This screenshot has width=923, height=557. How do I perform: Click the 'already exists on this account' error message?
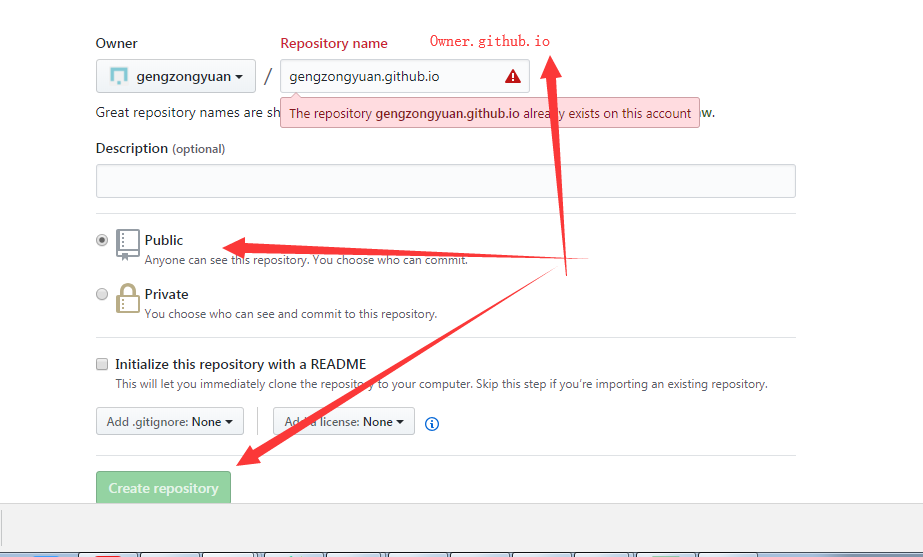490,113
